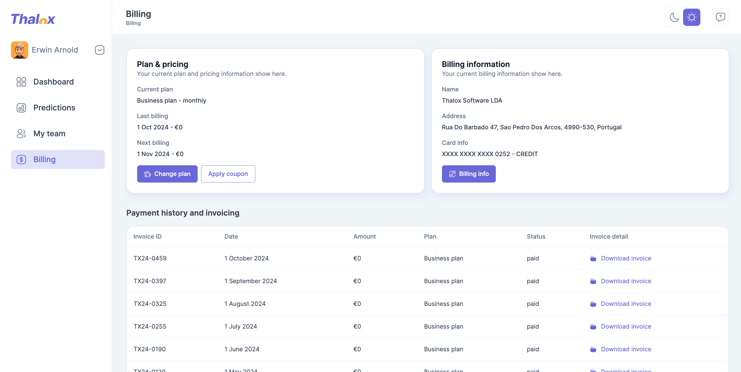Click the next billing 1 Nov 2024 value
Screen dimensions: 741x372
(x=160, y=154)
